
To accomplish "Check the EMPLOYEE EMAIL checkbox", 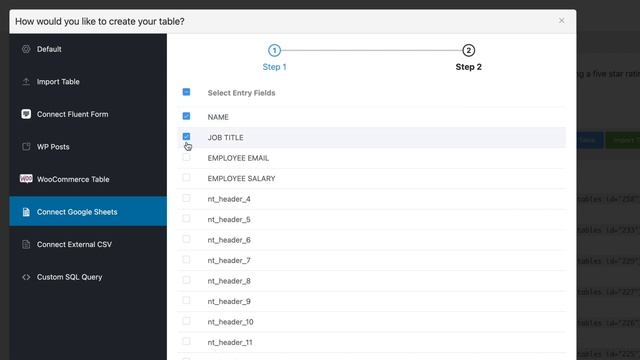I will tap(187, 158).
